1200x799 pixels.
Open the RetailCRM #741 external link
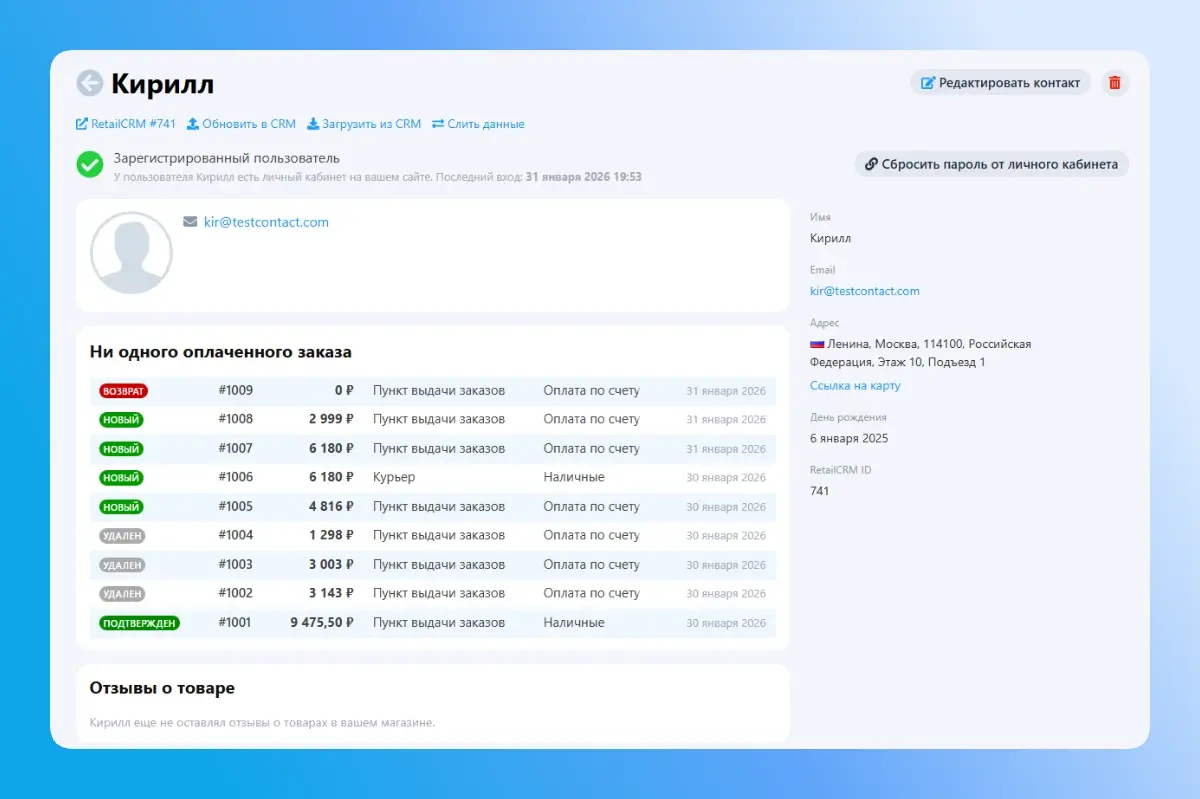coord(126,124)
